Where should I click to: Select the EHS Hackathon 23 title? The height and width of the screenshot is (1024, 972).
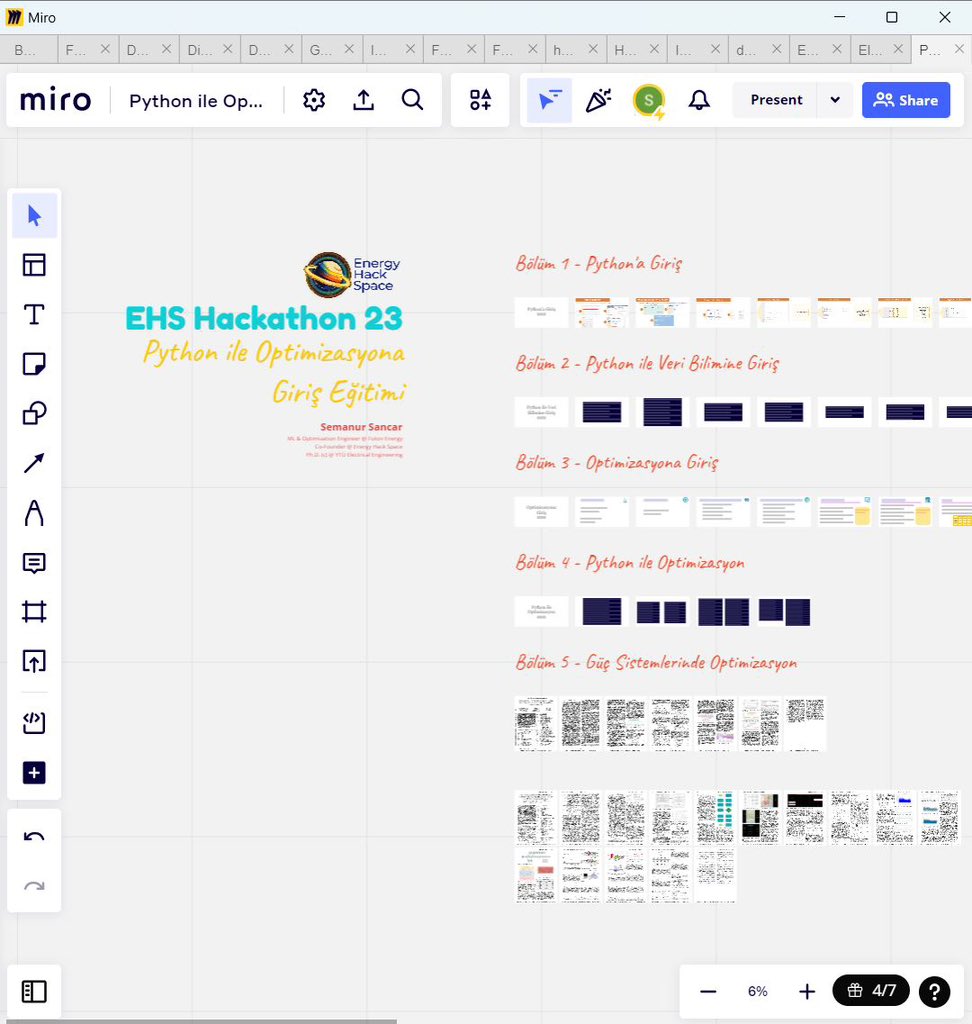point(264,319)
